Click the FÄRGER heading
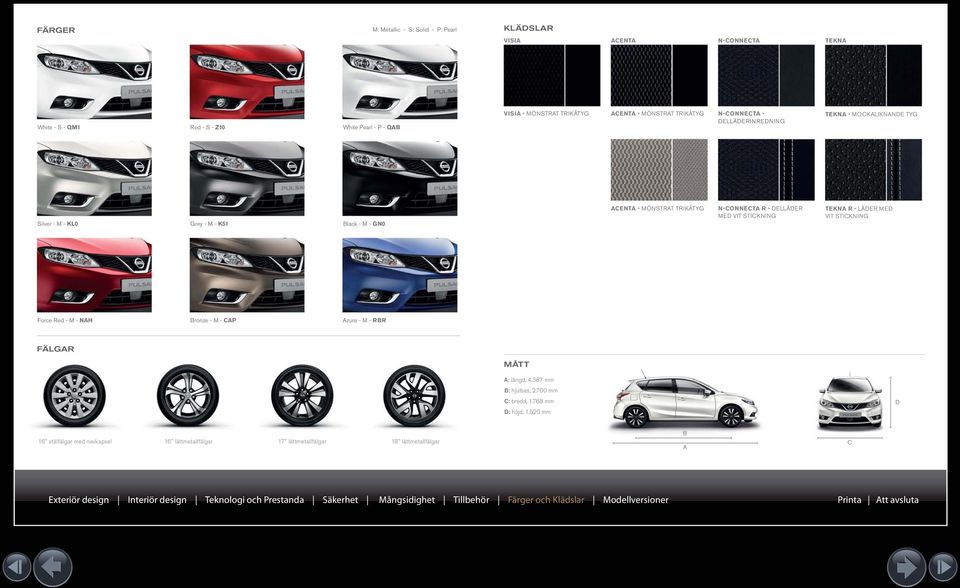 [x=56, y=30]
